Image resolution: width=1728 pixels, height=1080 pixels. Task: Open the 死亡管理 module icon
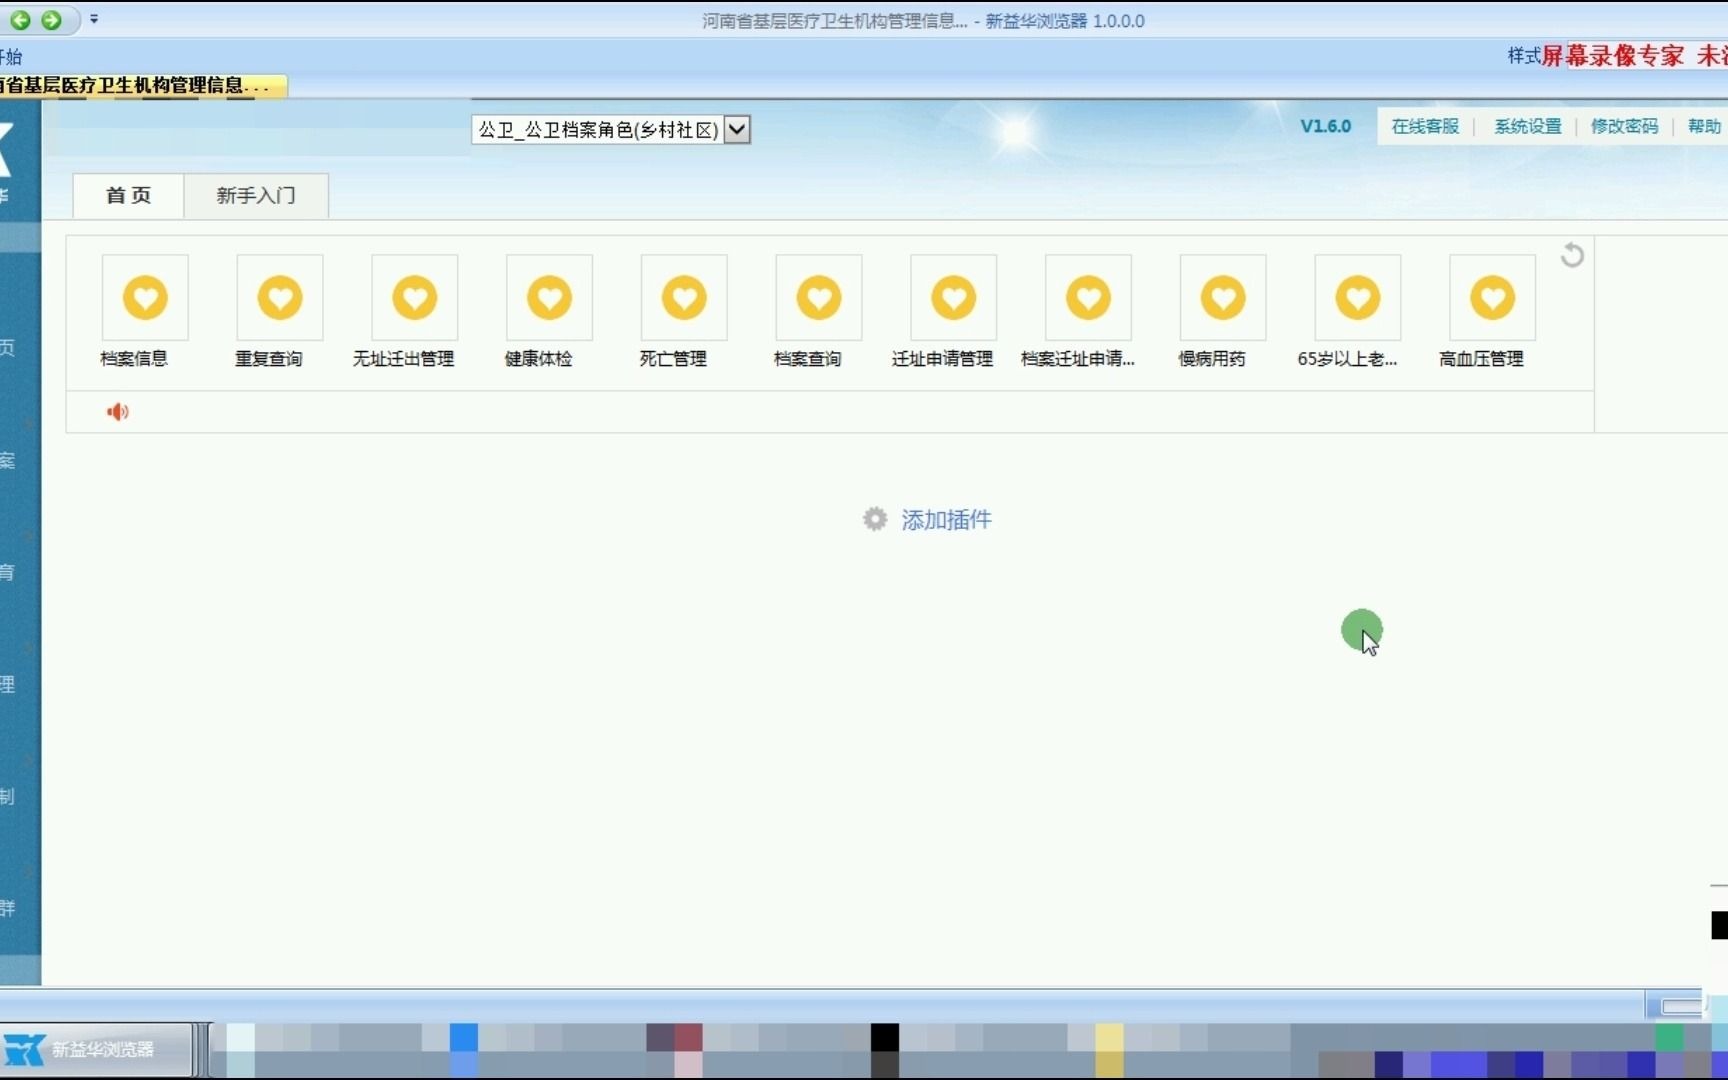pos(684,297)
